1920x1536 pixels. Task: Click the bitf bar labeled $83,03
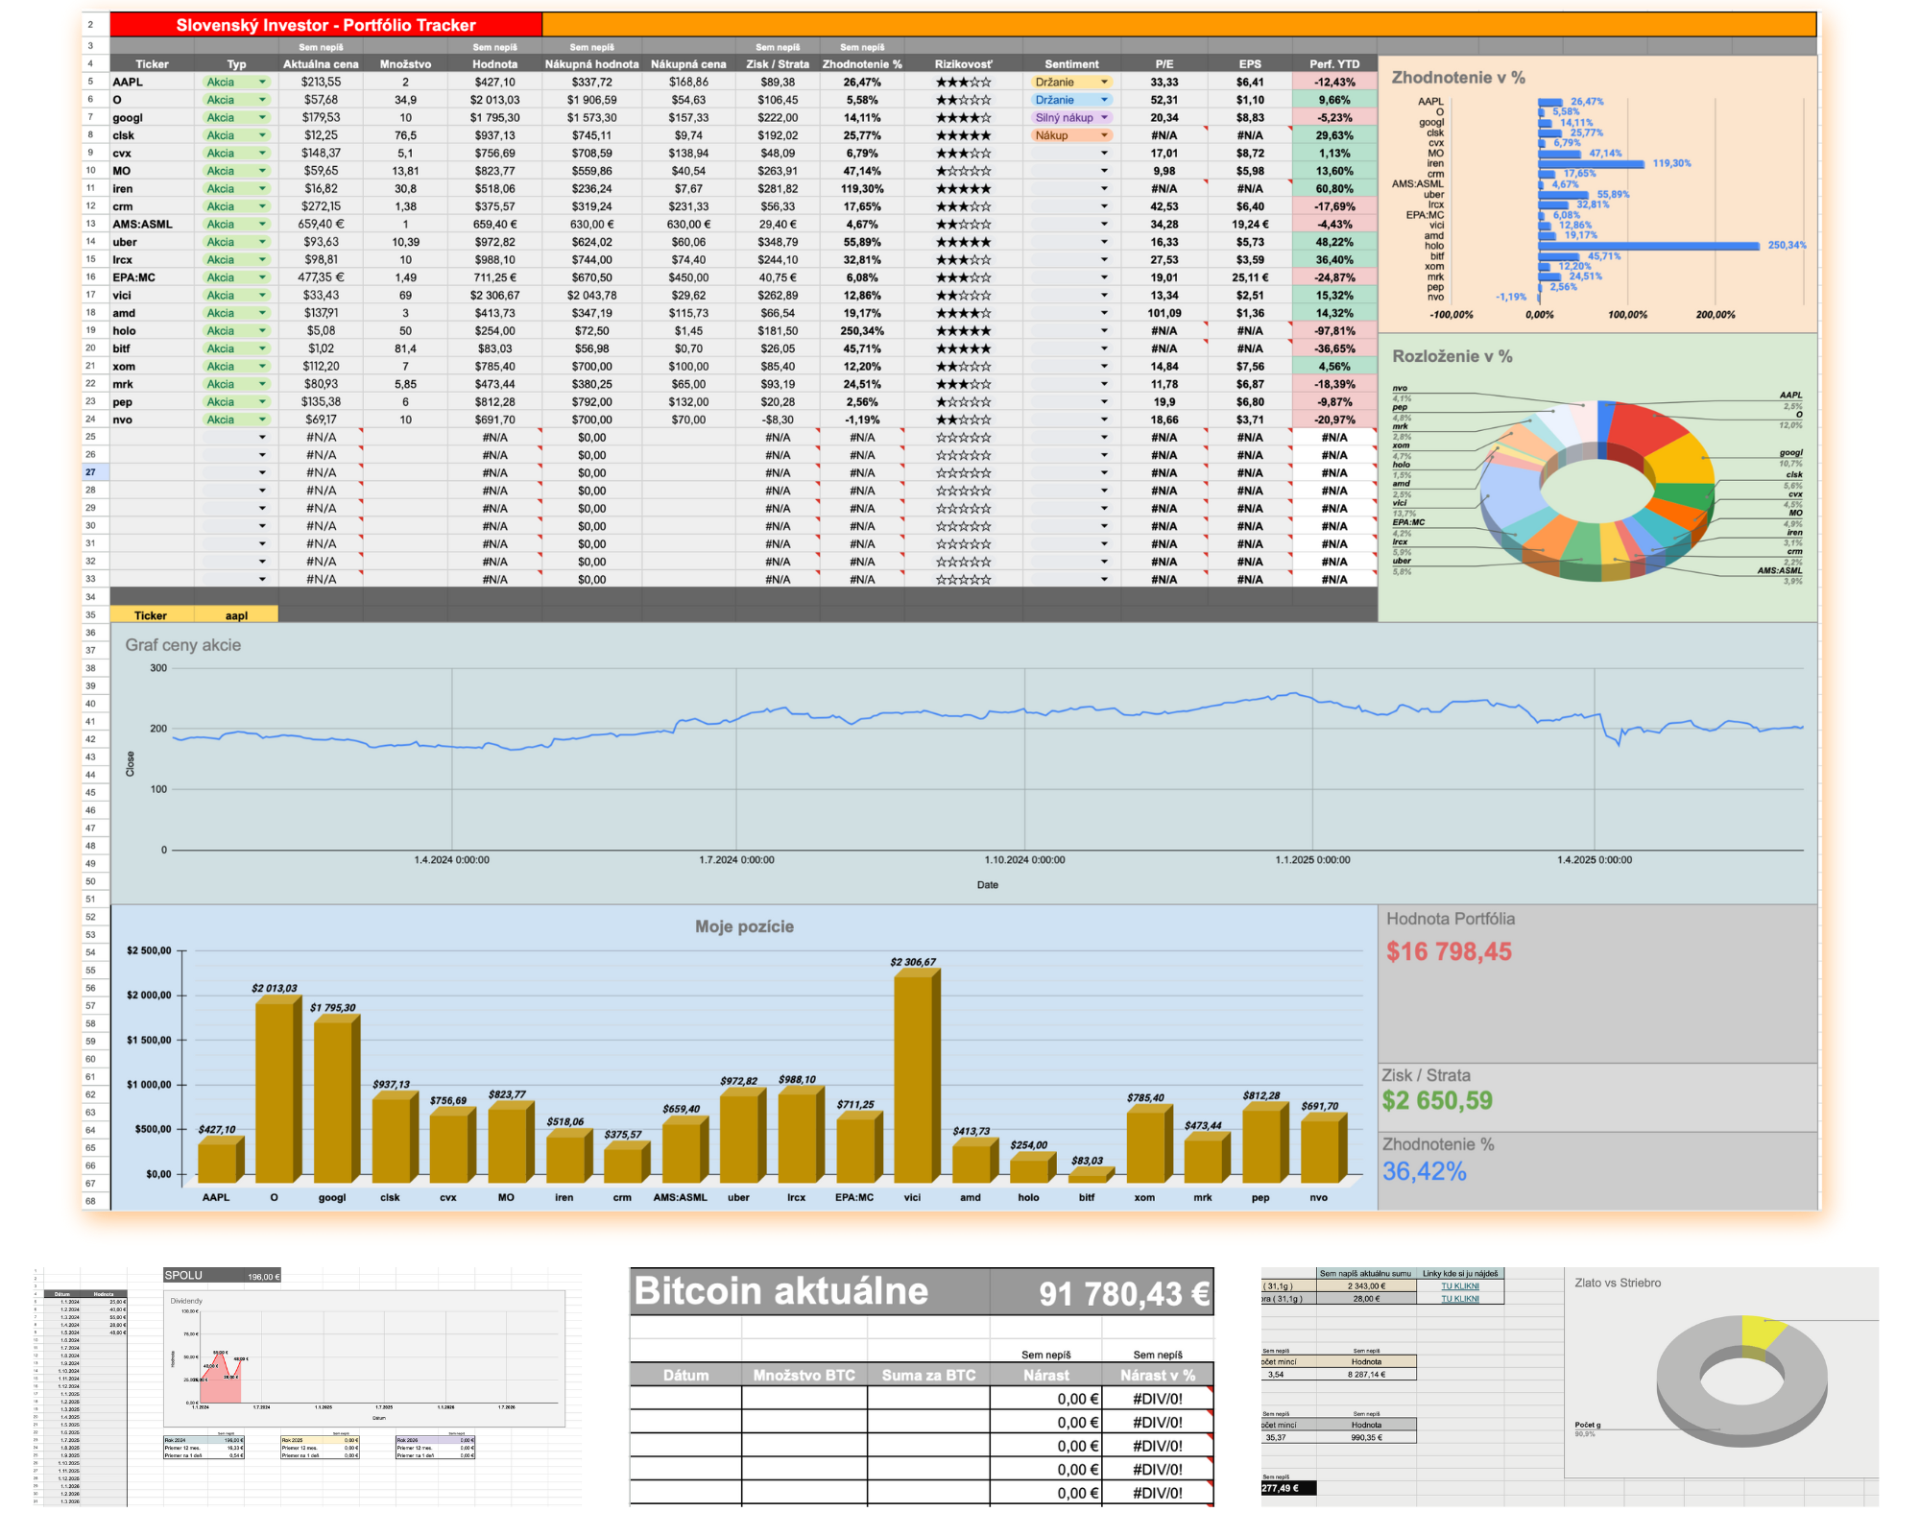point(1090,1175)
